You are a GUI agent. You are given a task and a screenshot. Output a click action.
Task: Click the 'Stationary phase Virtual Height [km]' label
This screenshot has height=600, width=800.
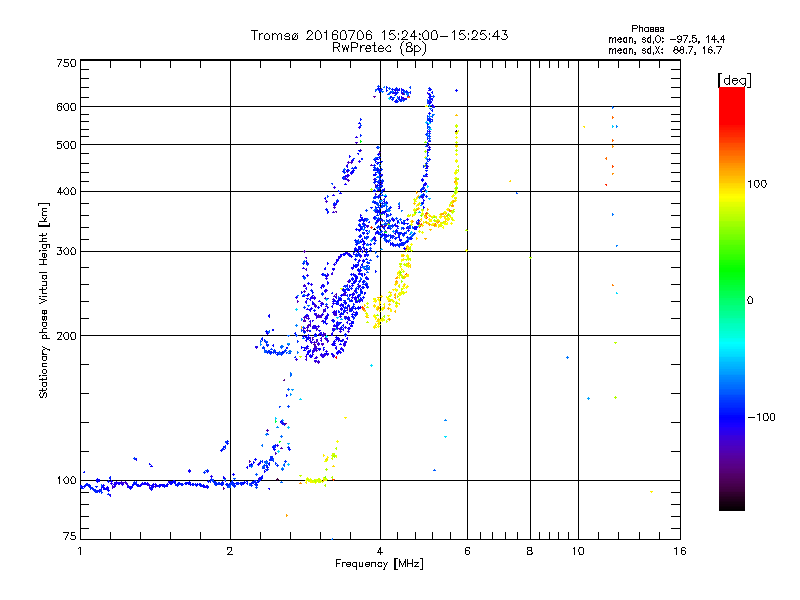pos(44,301)
